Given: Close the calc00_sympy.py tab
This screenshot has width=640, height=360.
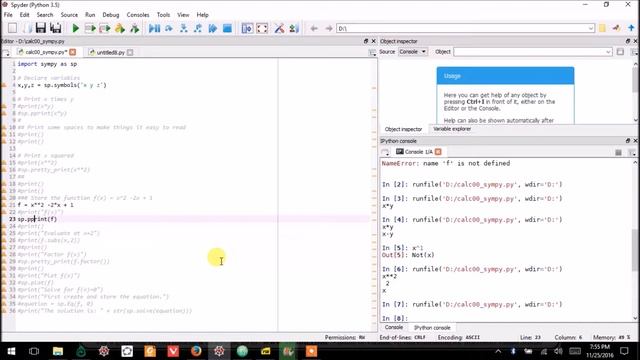Looking at the screenshot, I should 73,52.
